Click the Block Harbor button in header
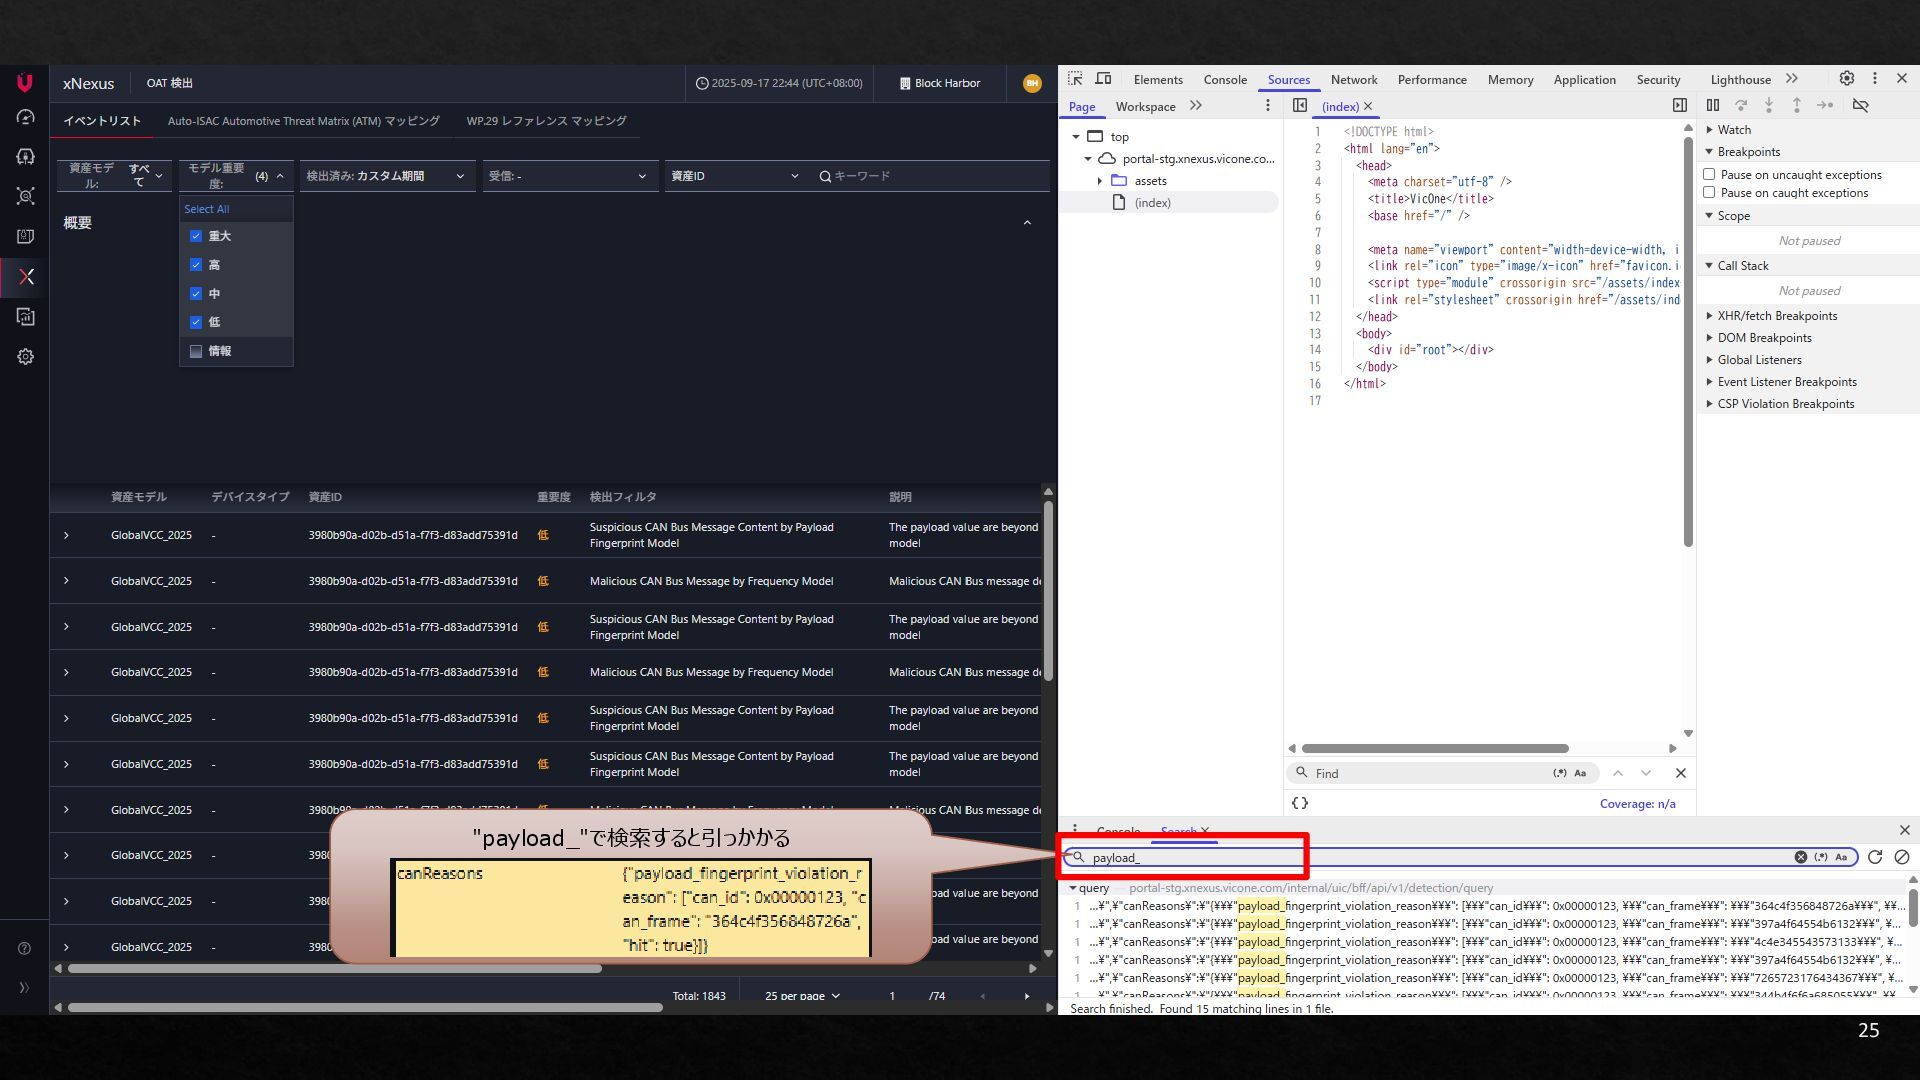The image size is (1920, 1080). 939,83
